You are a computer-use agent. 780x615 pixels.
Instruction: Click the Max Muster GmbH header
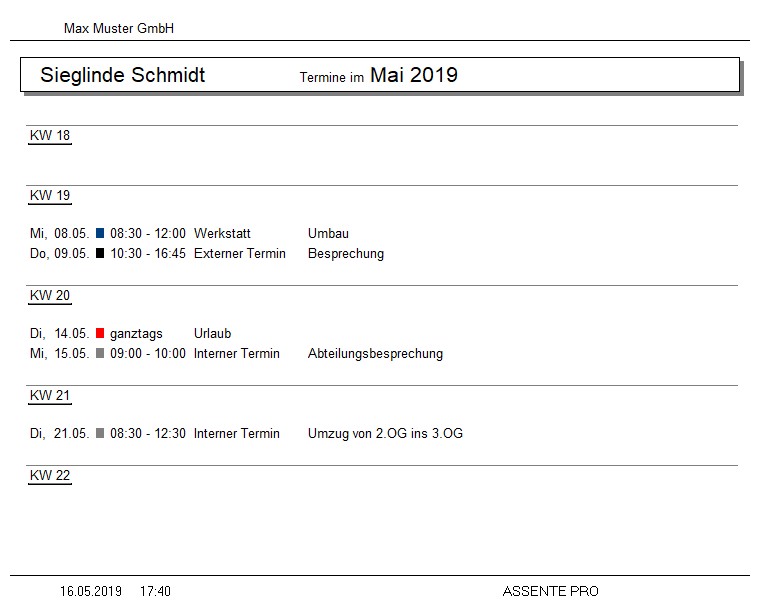(x=119, y=28)
